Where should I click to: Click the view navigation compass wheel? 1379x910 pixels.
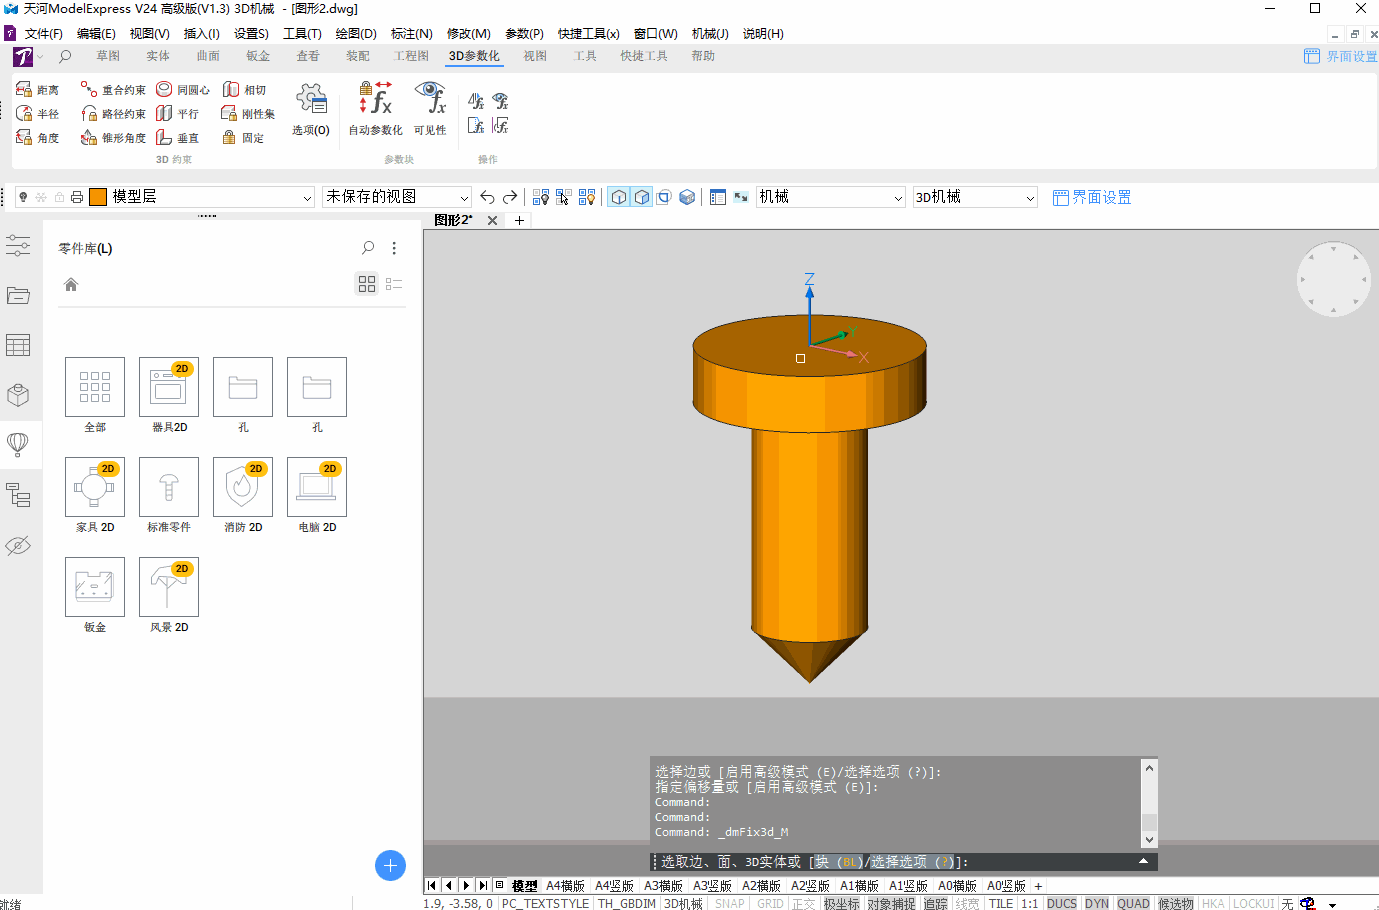[1333, 279]
